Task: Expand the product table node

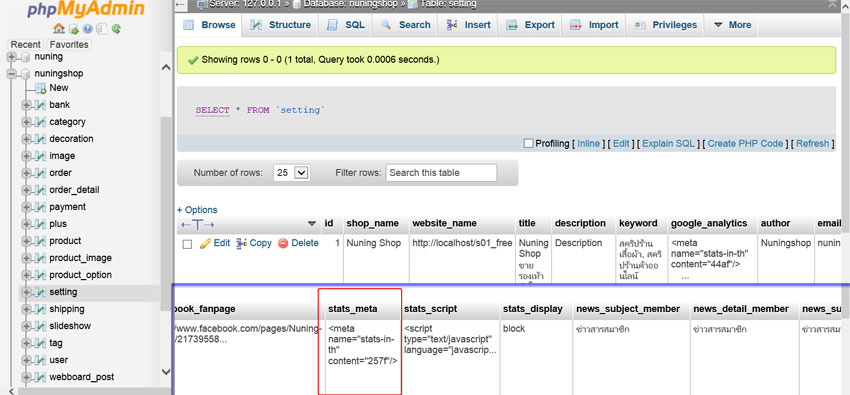Action: [x=26, y=241]
